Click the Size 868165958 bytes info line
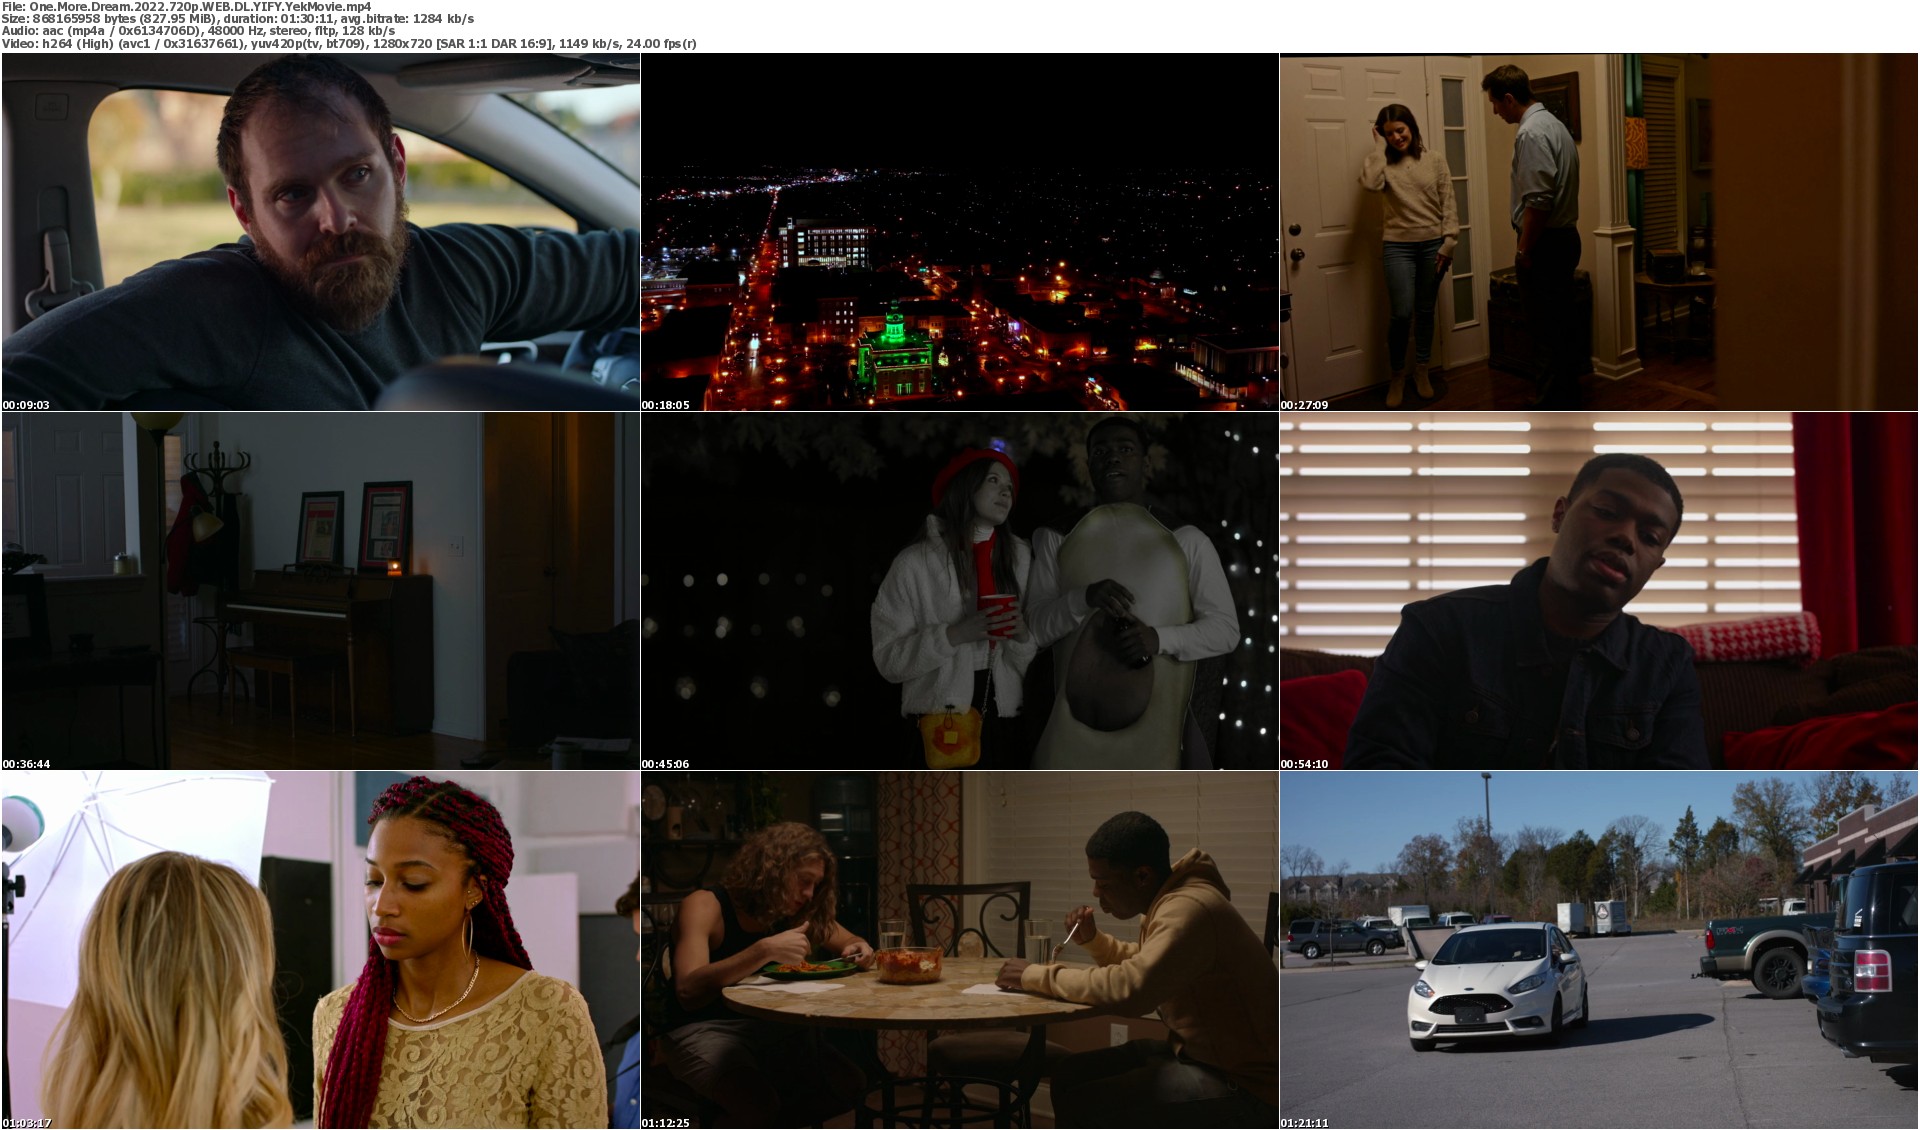Image resolution: width=1920 pixels, height=1130 pixels. [238, 19]
